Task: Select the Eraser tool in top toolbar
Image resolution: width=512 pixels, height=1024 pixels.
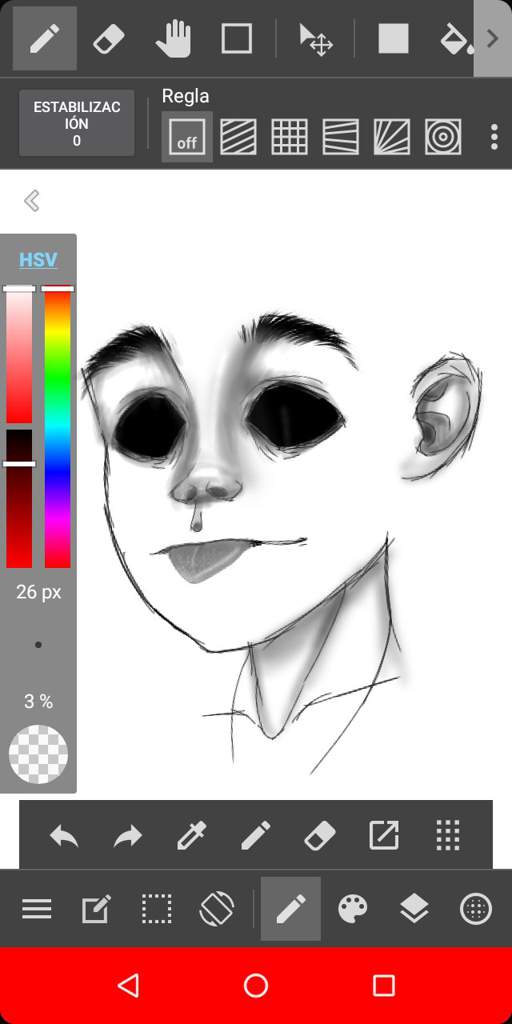Action: click(109, 39)
